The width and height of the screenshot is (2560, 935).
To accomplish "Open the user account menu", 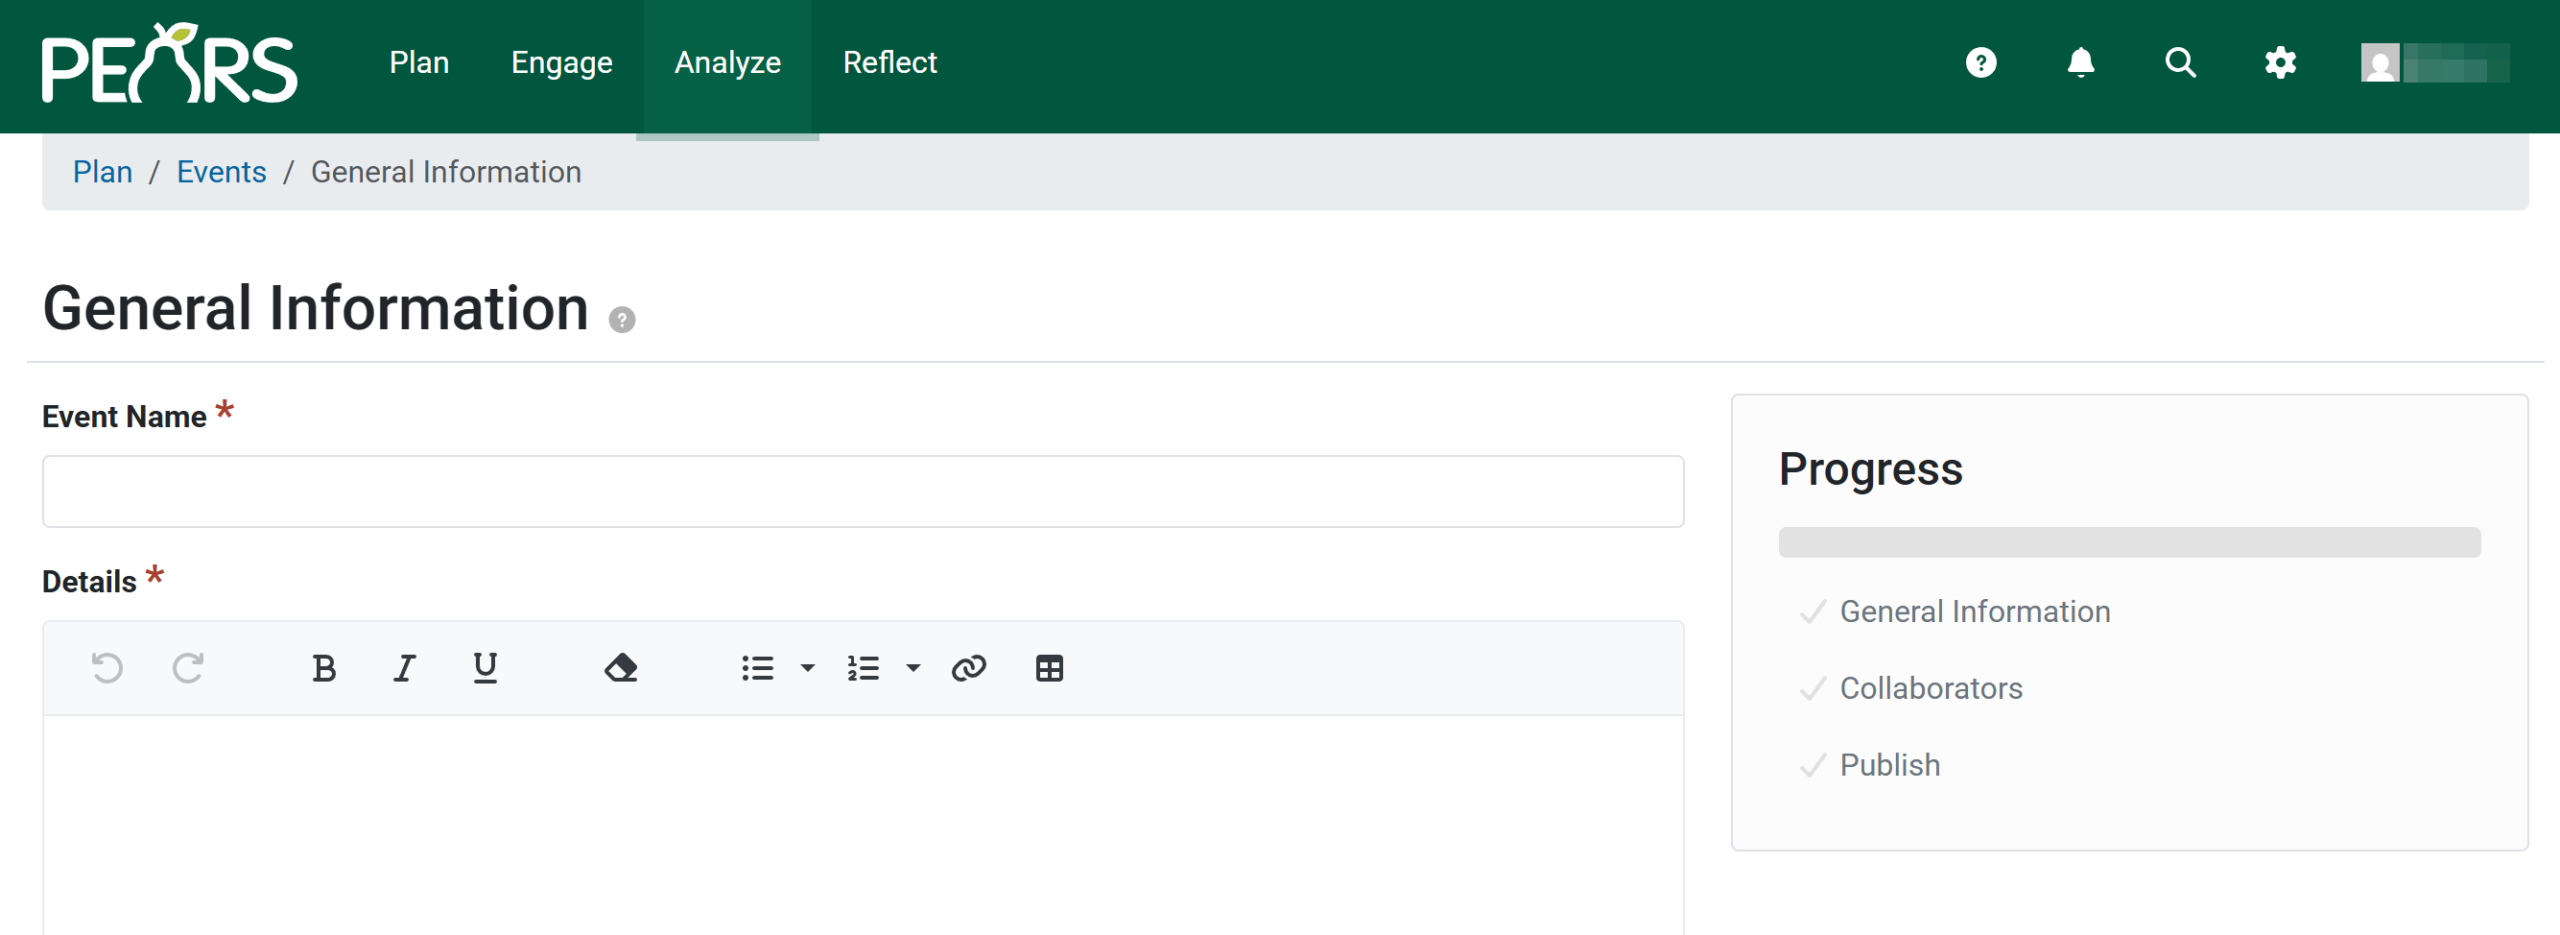I will [x=2434, y=63].
